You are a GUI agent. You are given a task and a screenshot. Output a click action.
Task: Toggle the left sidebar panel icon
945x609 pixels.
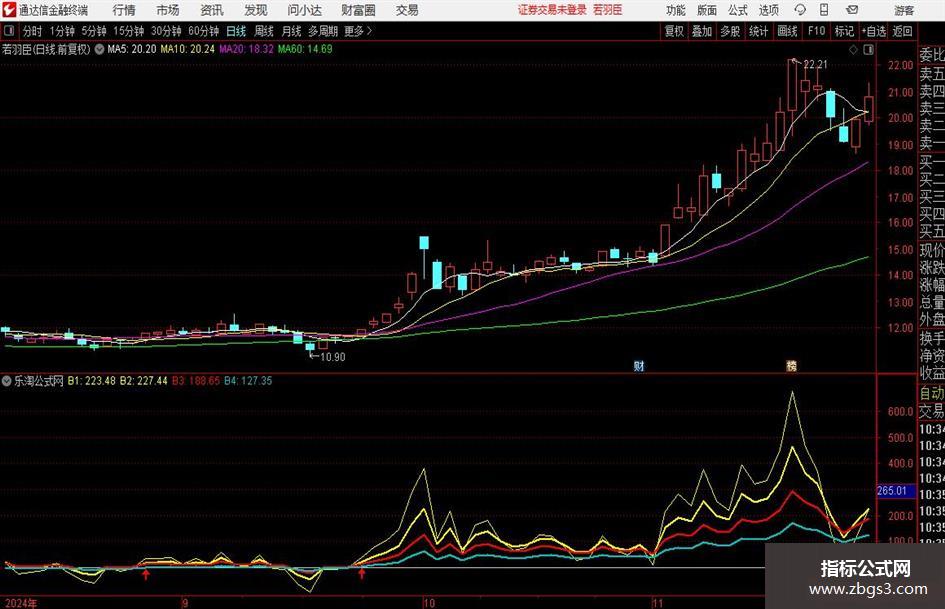point(8,31)
